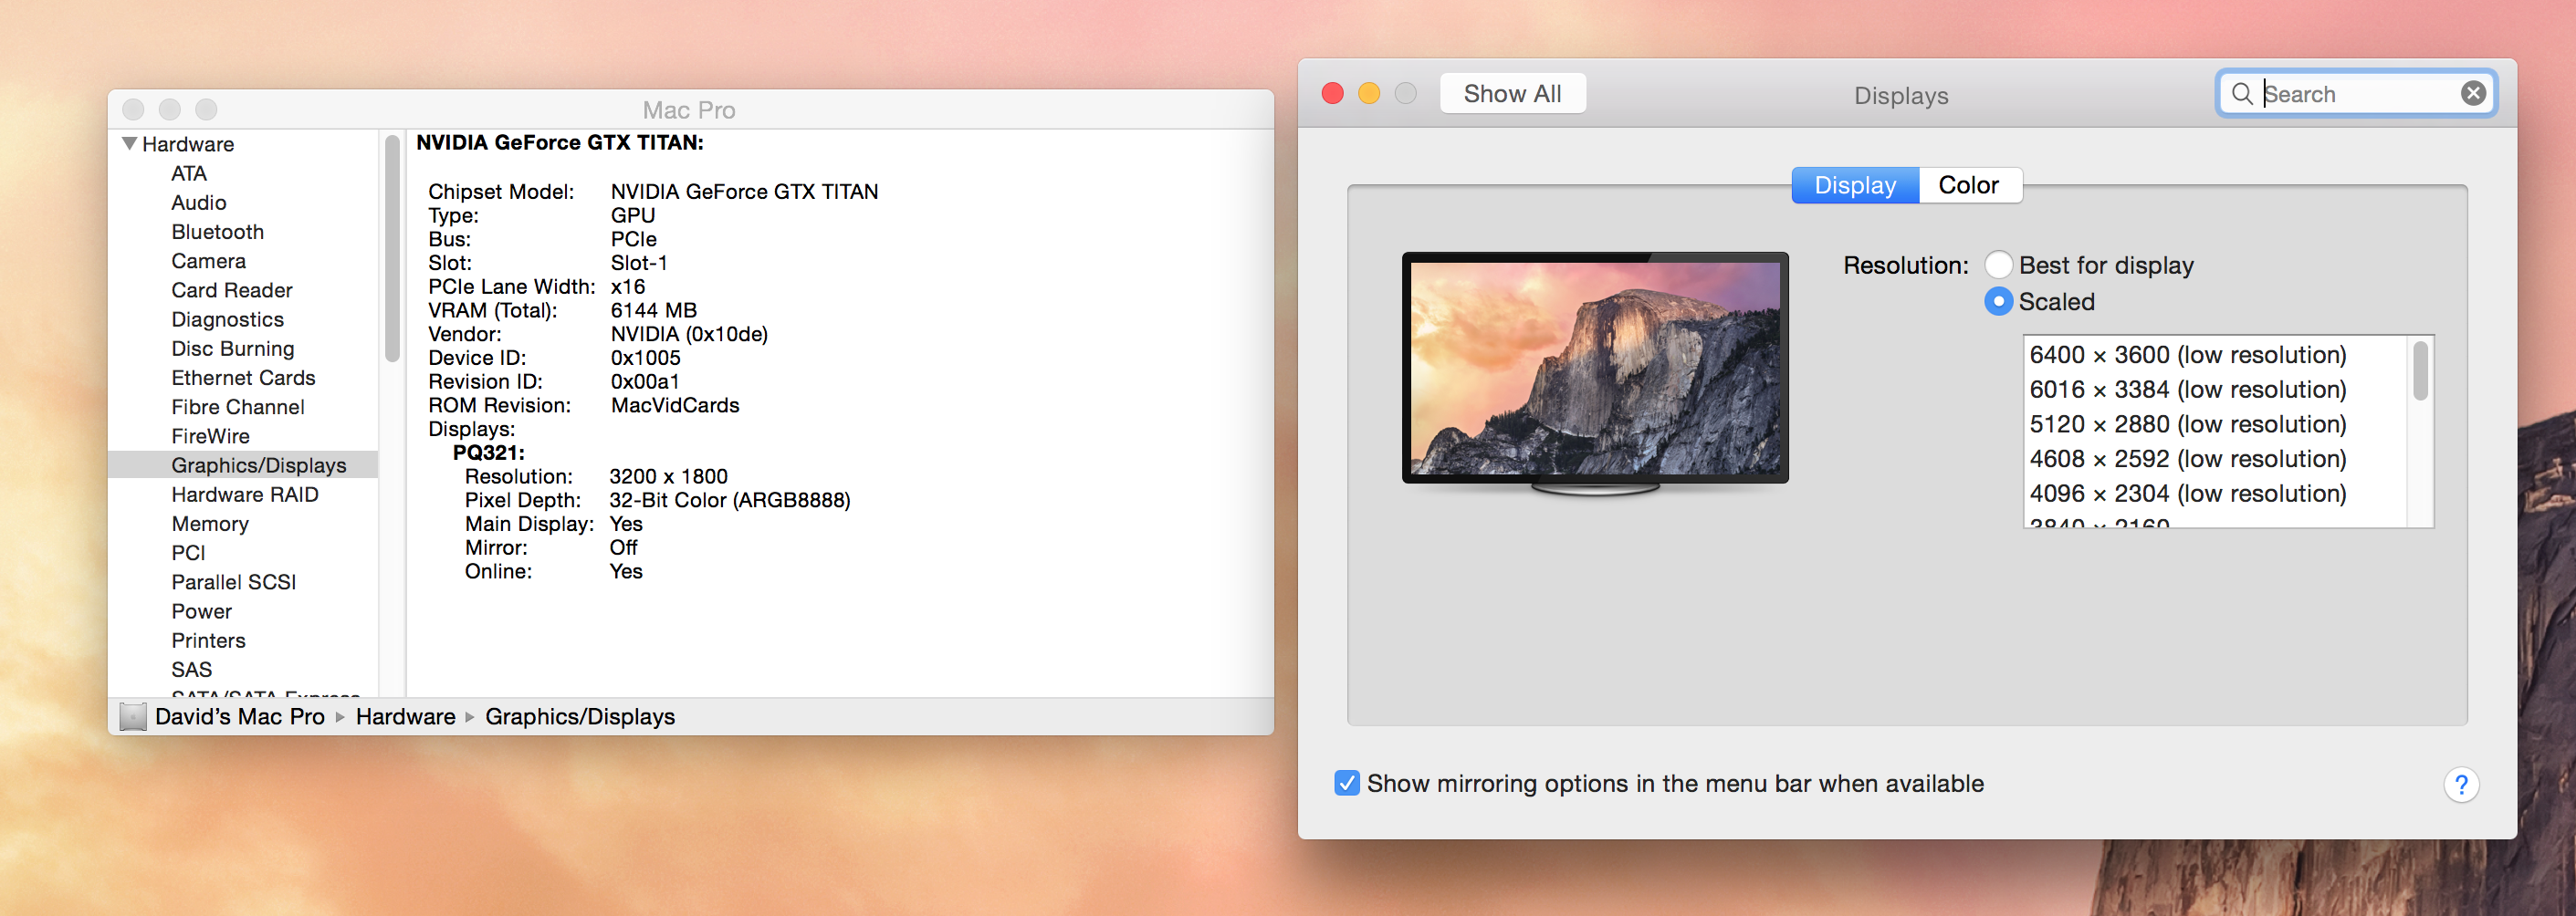Image resolution: width=2576 pixels, height=916 pixels.
Task: Select Disc Burning in the sidebar
Action: pyautogui.click(x=232, y=349)
